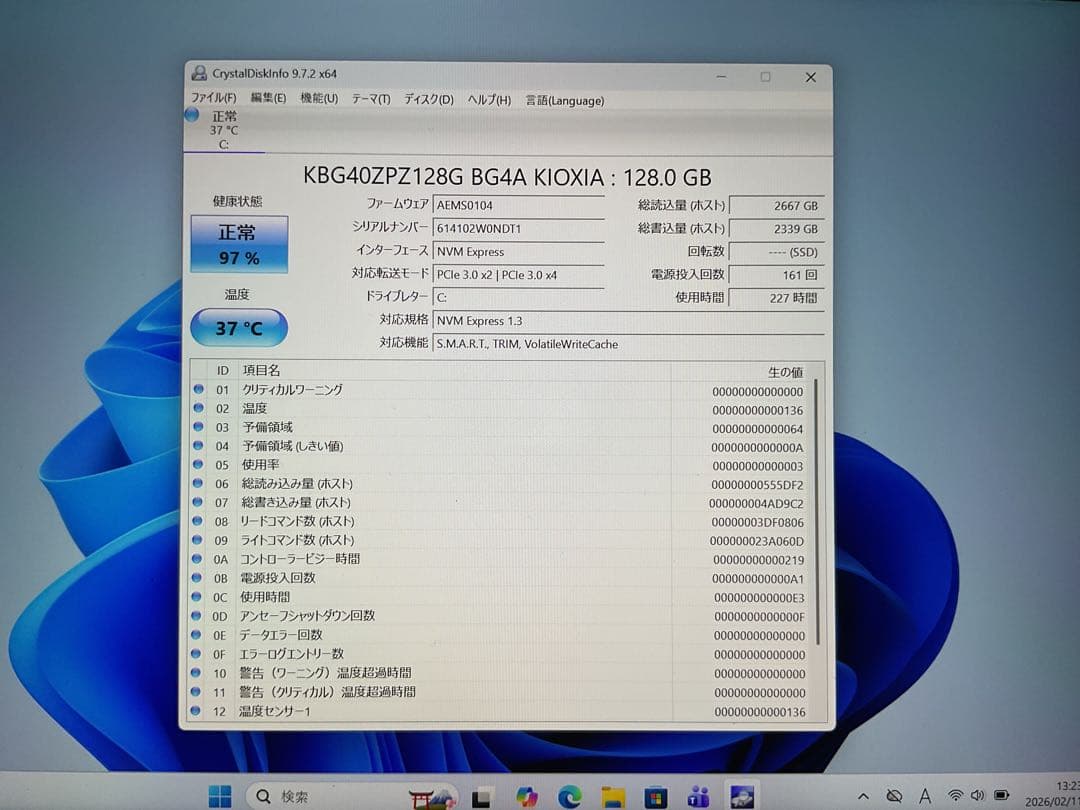Select row 0C 使用時間 in the SMART list

point(501,597)
